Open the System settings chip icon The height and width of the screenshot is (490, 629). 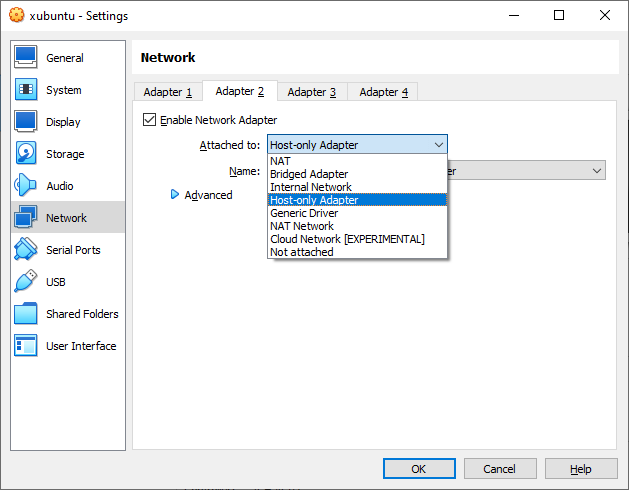pyautogui.click(x=26, y=89)
